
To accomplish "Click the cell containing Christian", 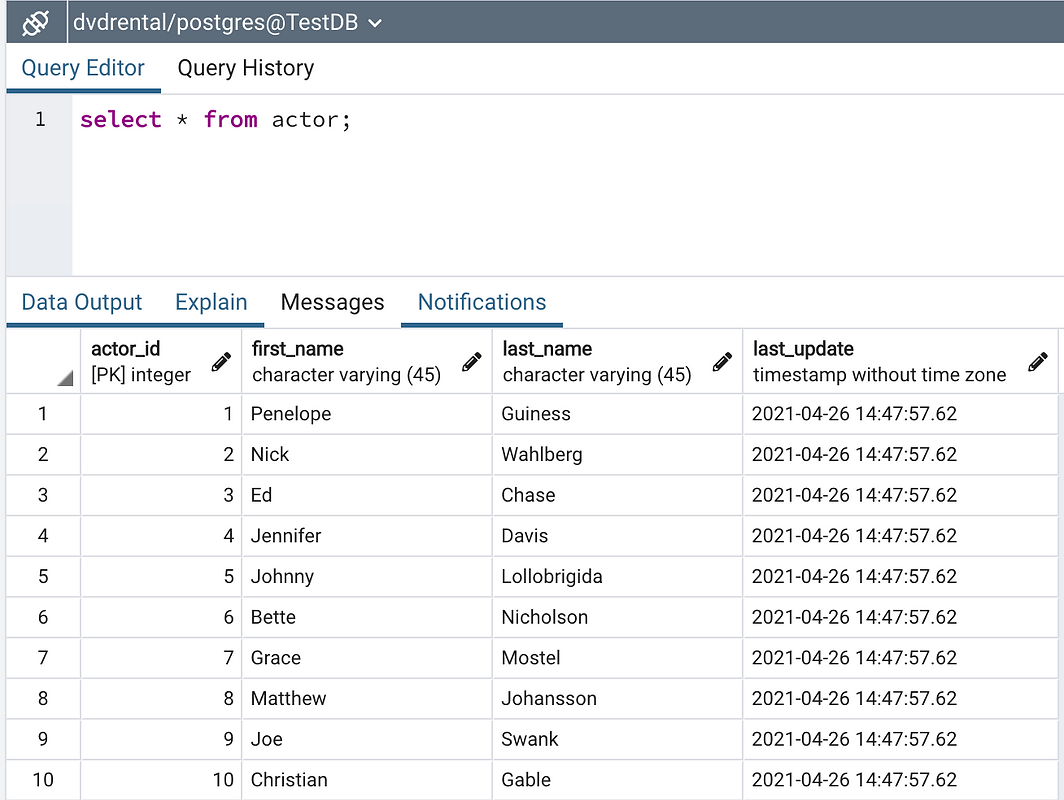I will (x=367, y=780).
